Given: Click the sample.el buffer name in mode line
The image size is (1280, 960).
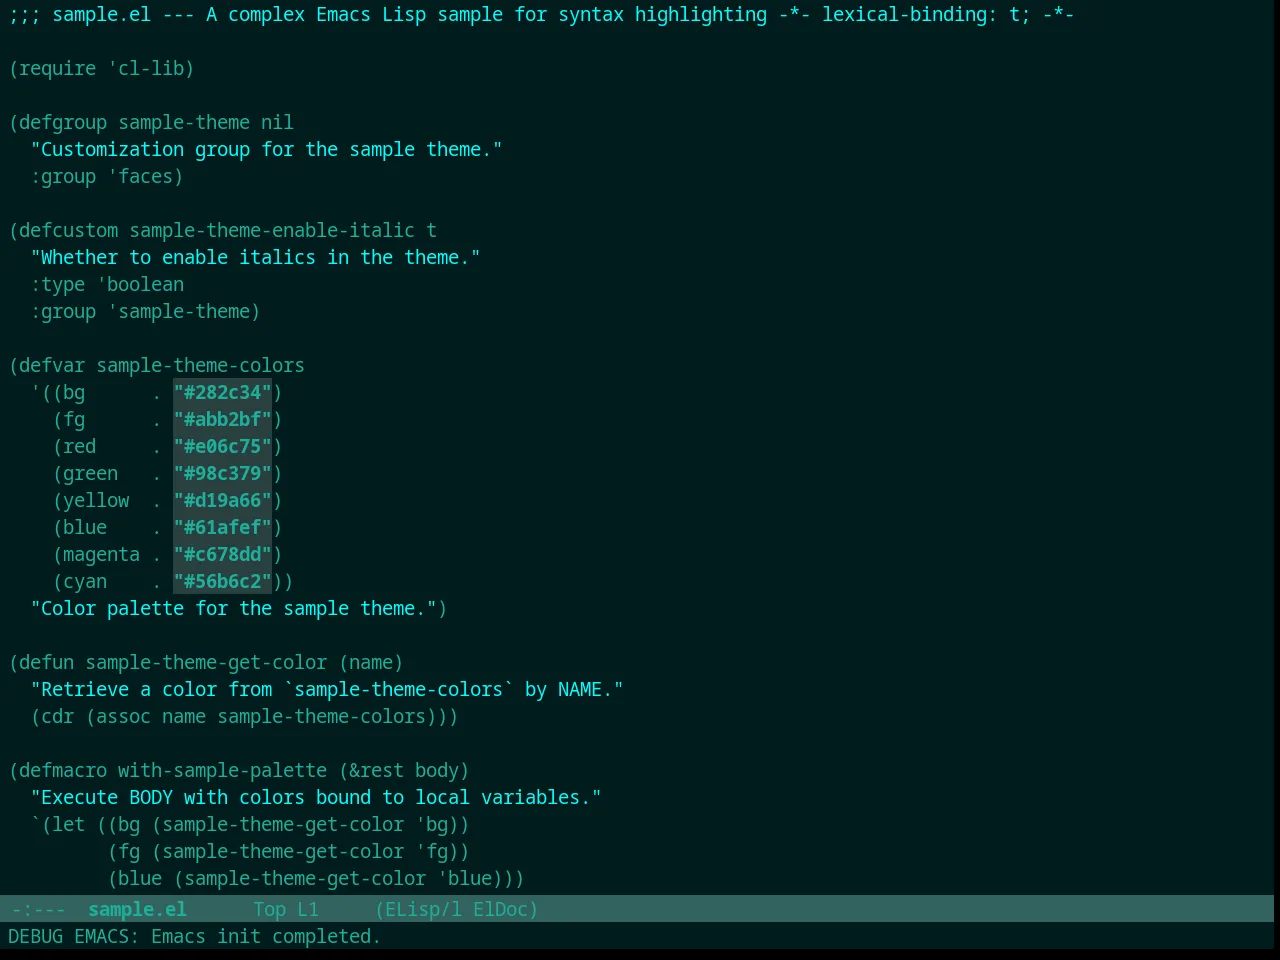Looking at the screenshot, I should click(137, 909).
